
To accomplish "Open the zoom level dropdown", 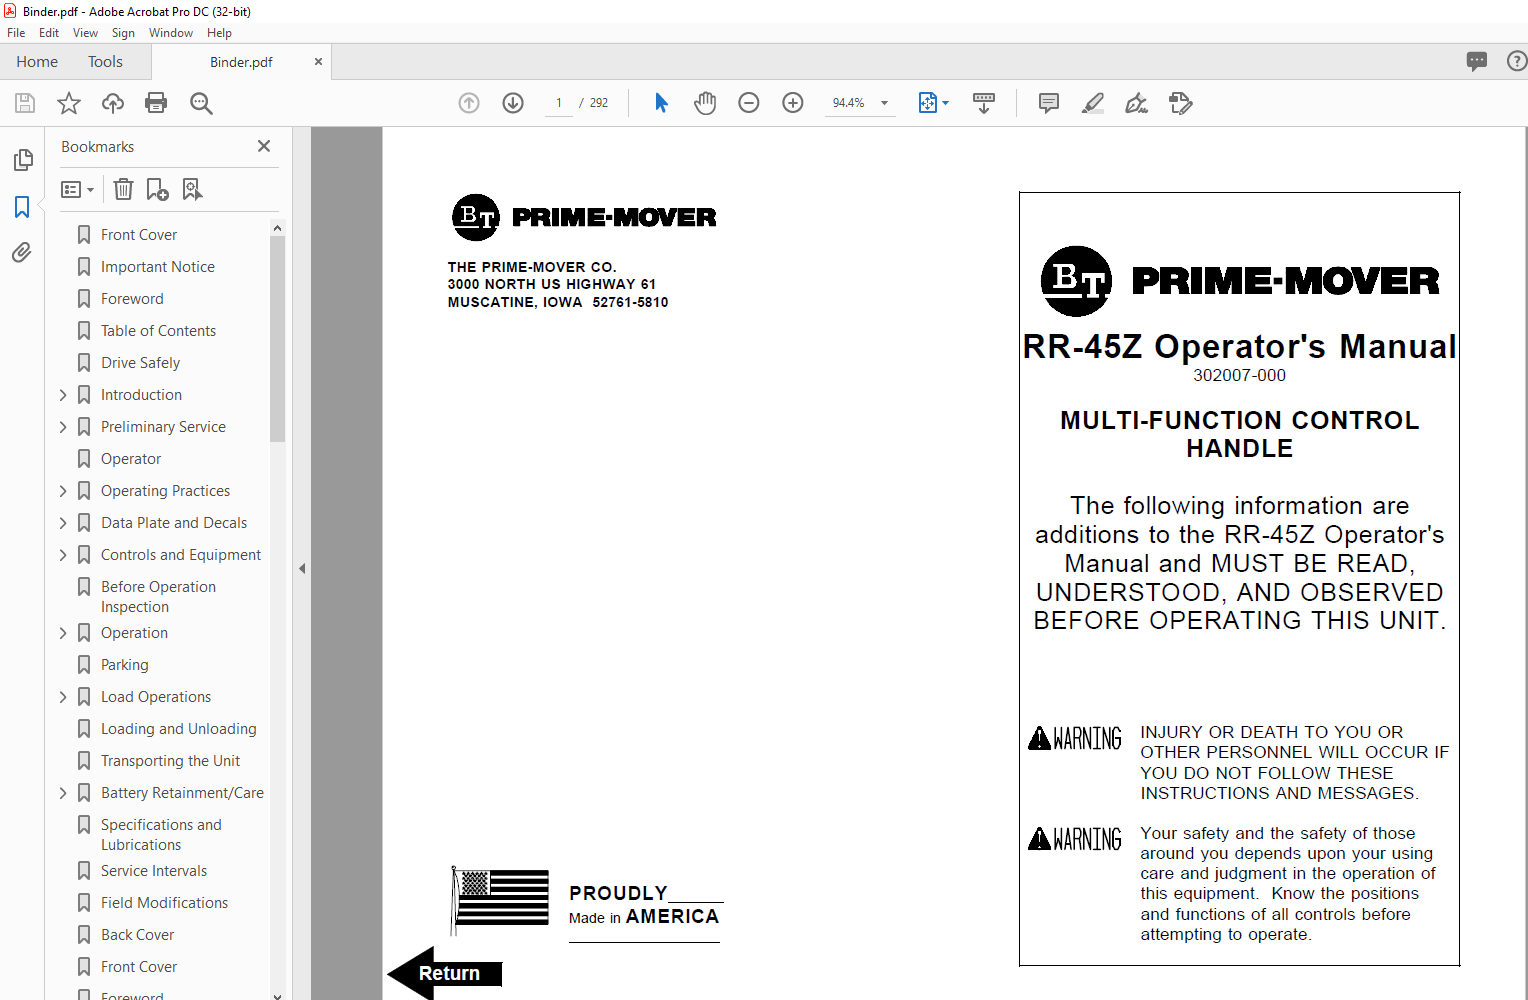I will click(x=884, y=103).
